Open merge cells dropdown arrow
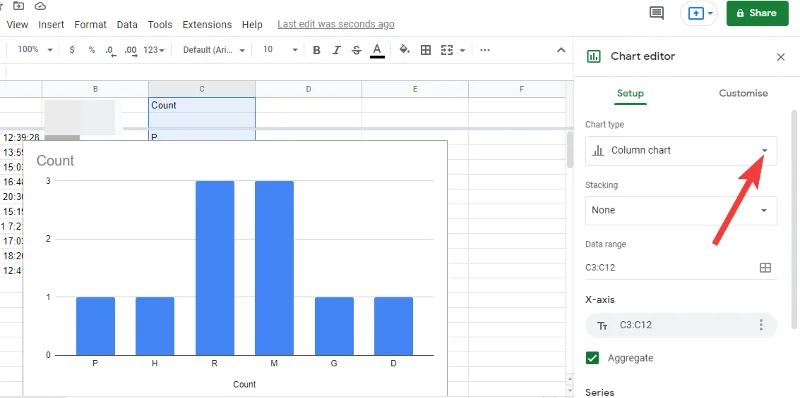Viewport: 800px width, 398px height. 463,50
